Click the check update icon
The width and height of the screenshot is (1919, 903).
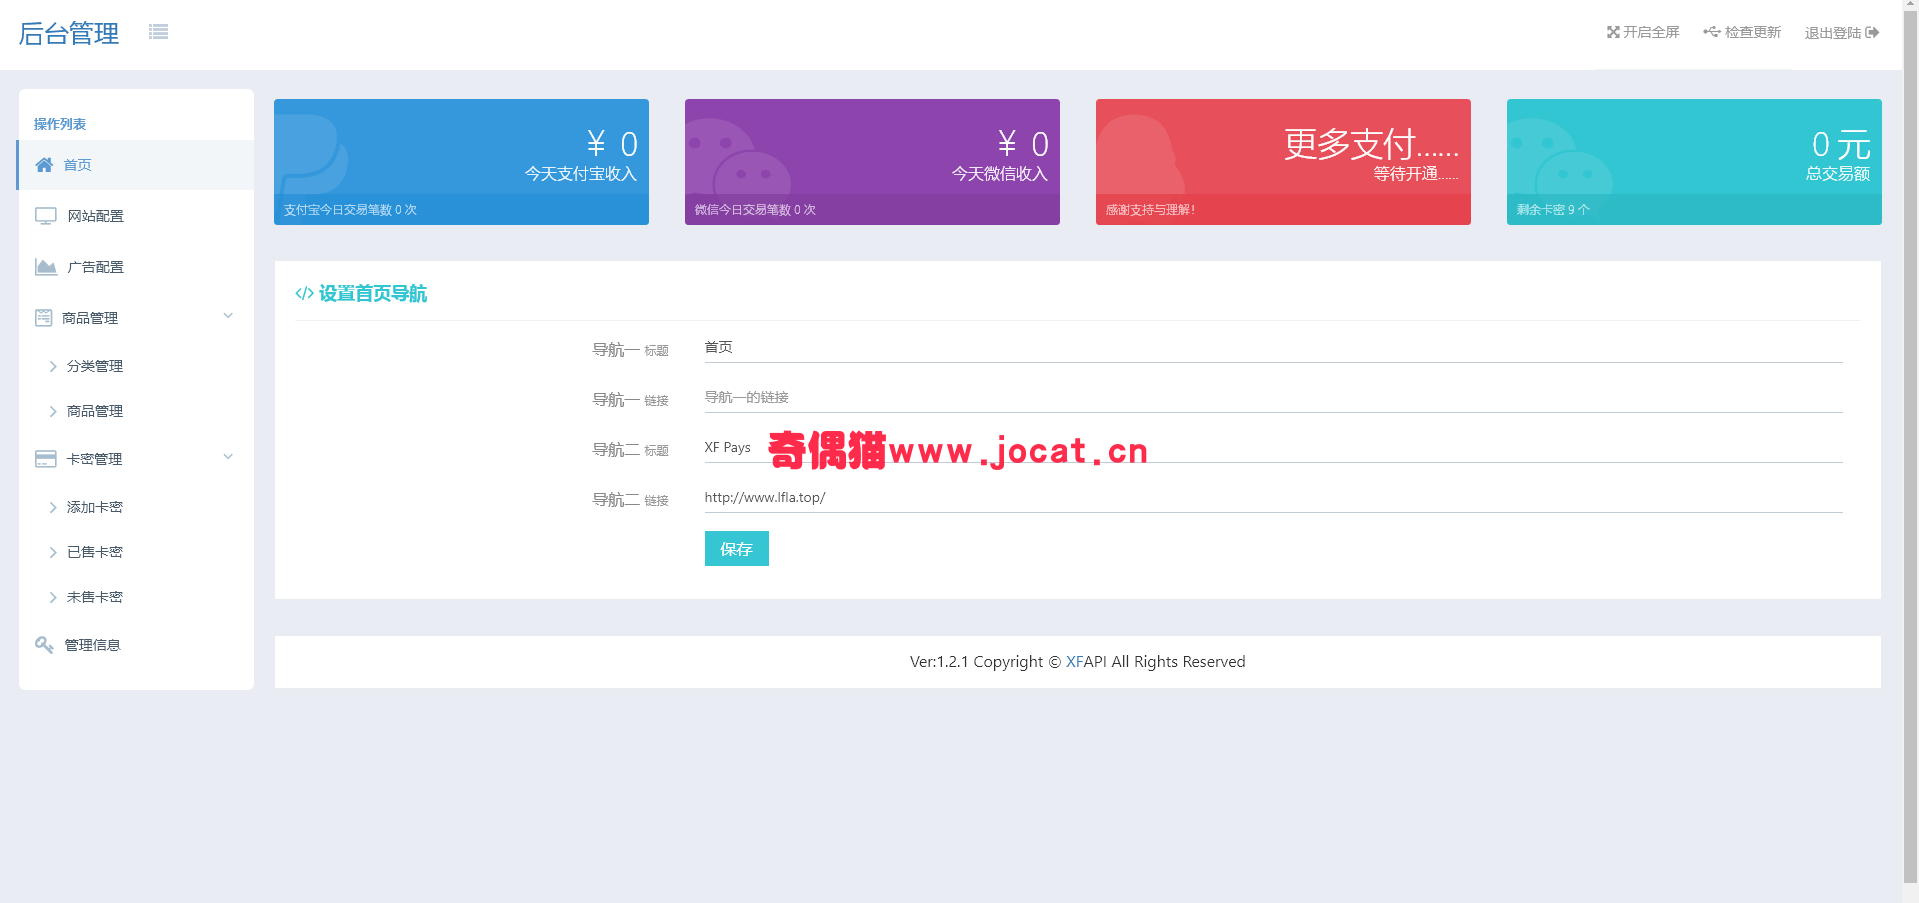coord(1712,32)
